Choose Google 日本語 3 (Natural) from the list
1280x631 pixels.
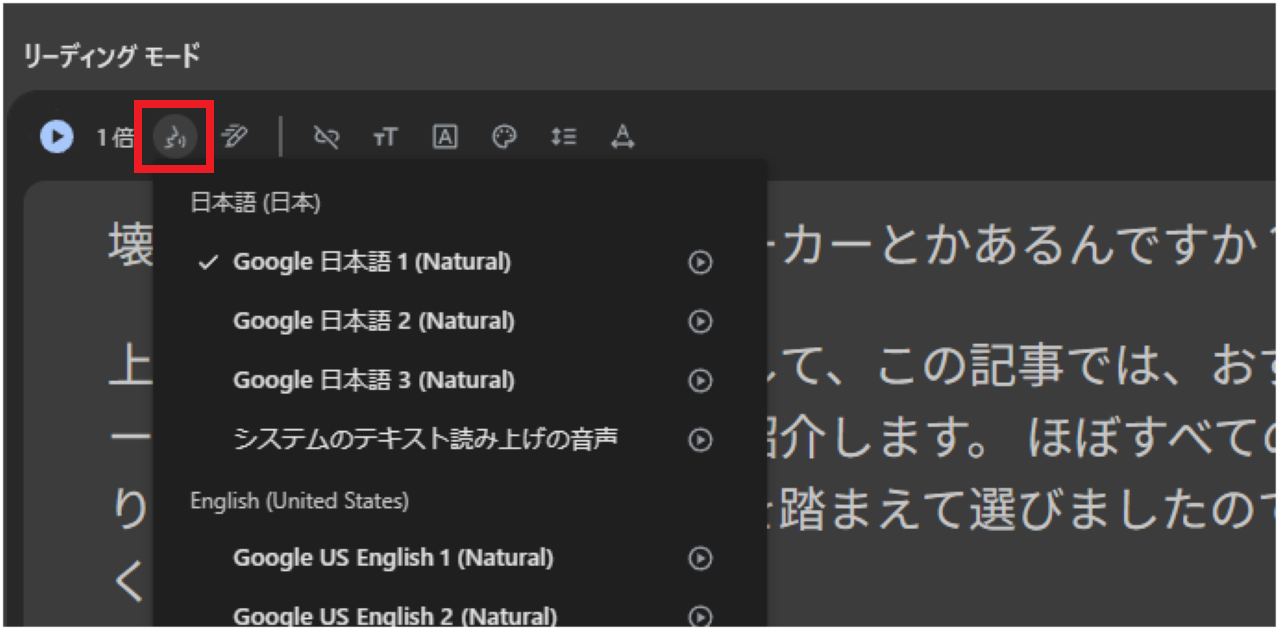coord(373,380)
